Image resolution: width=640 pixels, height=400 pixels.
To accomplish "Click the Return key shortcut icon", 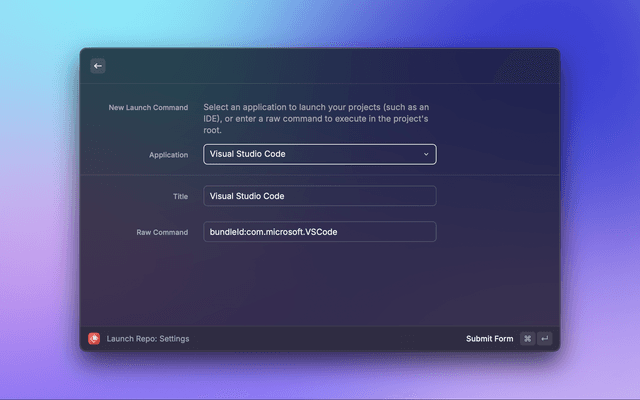I will [x=544, y=339].
